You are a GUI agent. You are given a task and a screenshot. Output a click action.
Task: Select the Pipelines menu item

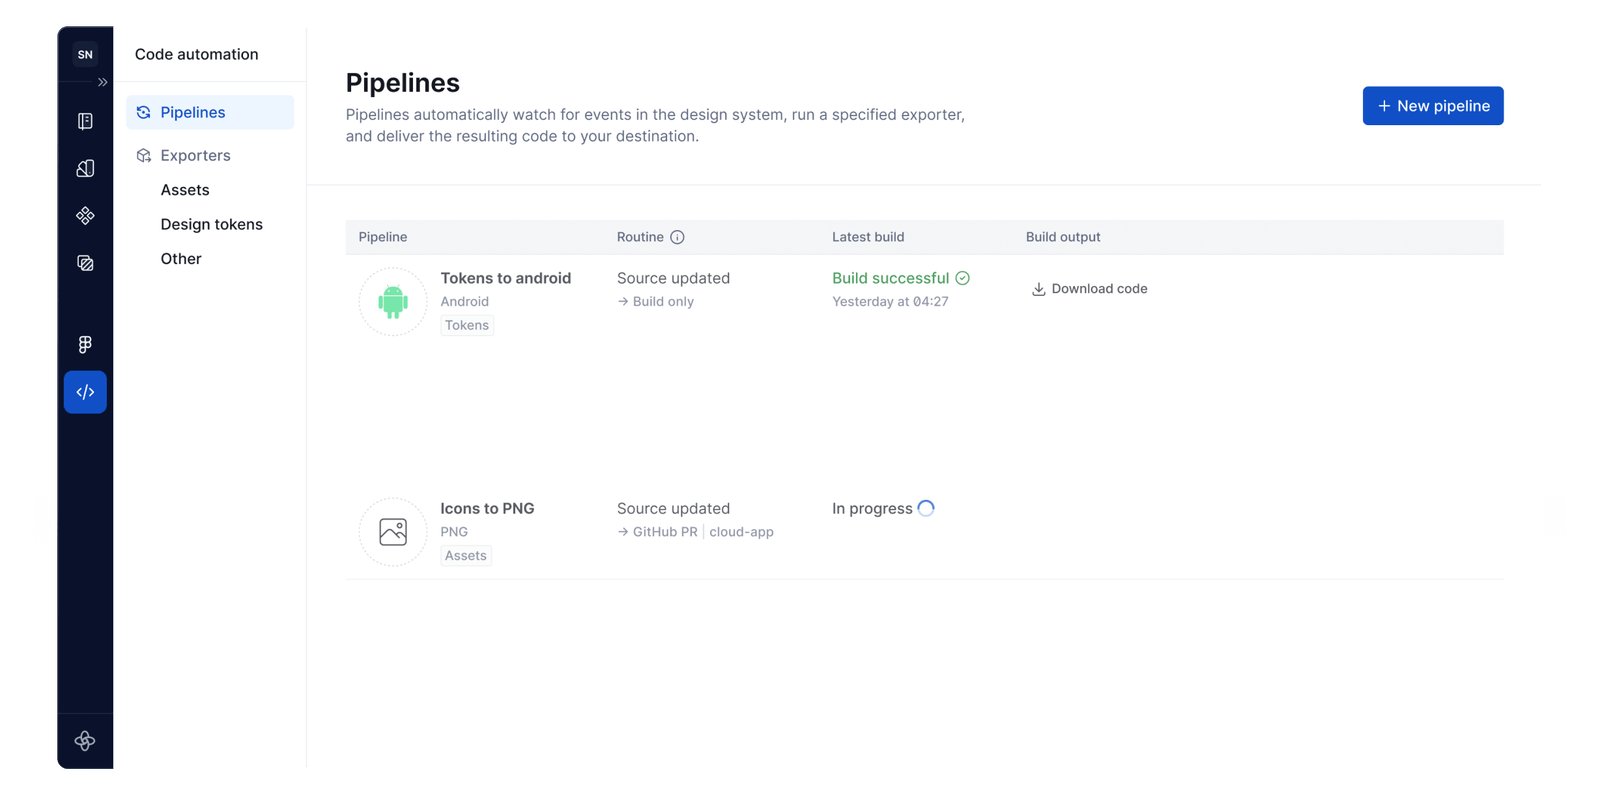pyautogui.click(x=193, y=112)
